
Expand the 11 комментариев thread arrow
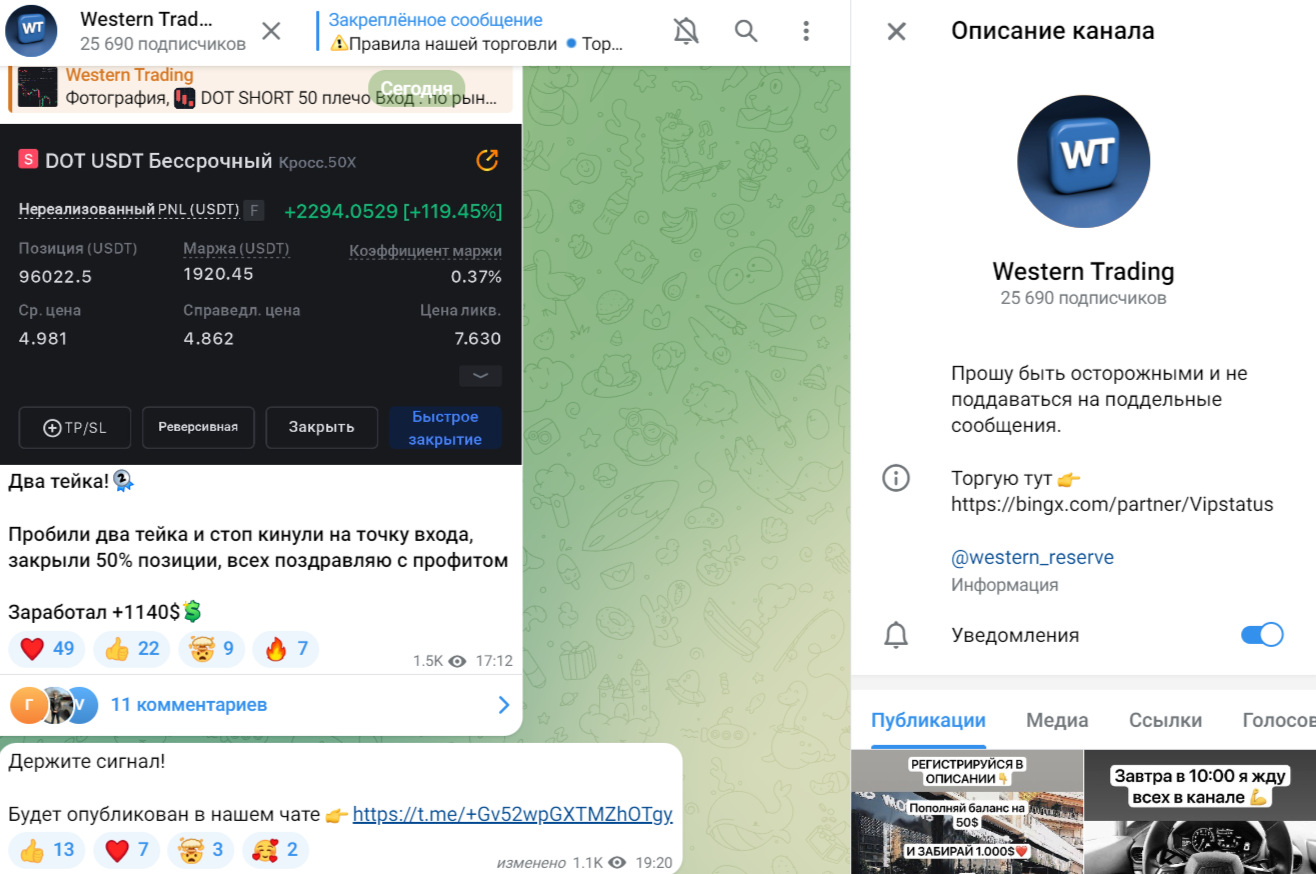[x=504, y=705]
